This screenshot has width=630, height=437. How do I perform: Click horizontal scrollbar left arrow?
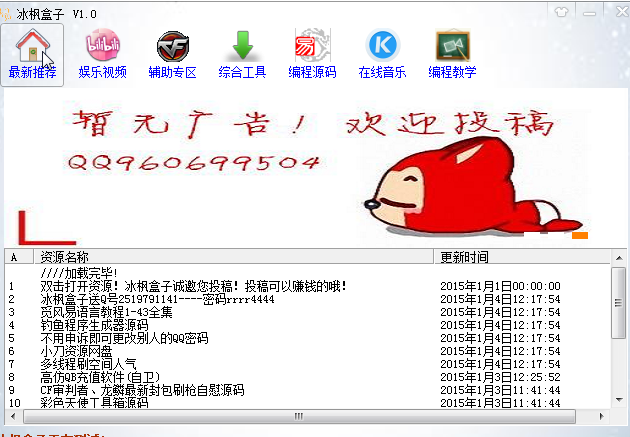[x=13, y=416]
